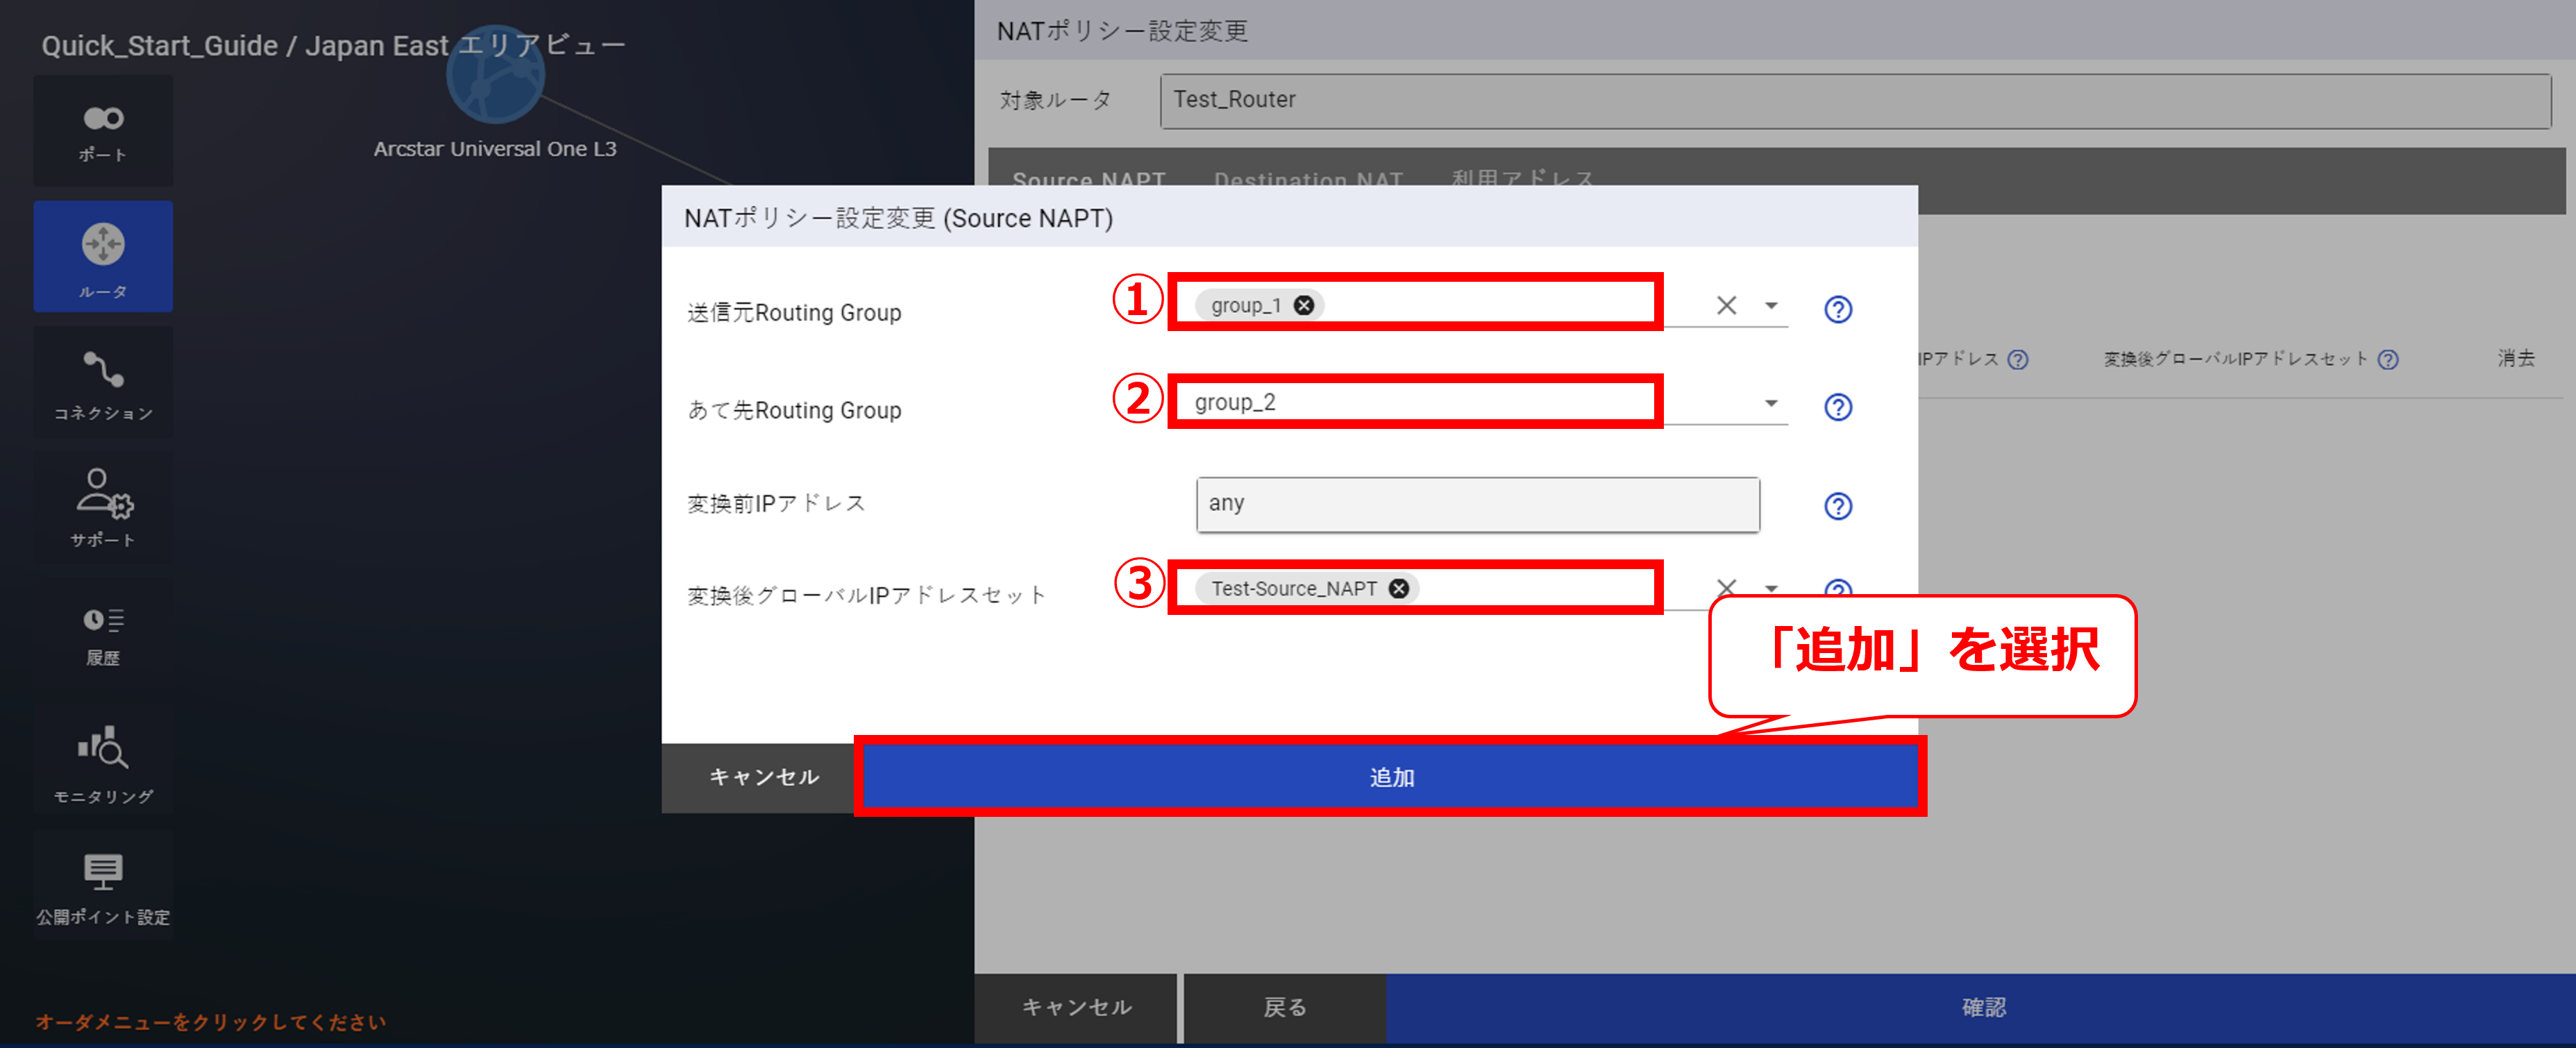This screenshot has height=1048, width=2576.
Task: Open the コネクション sidebar icon
Action: (x=103, y=383)
